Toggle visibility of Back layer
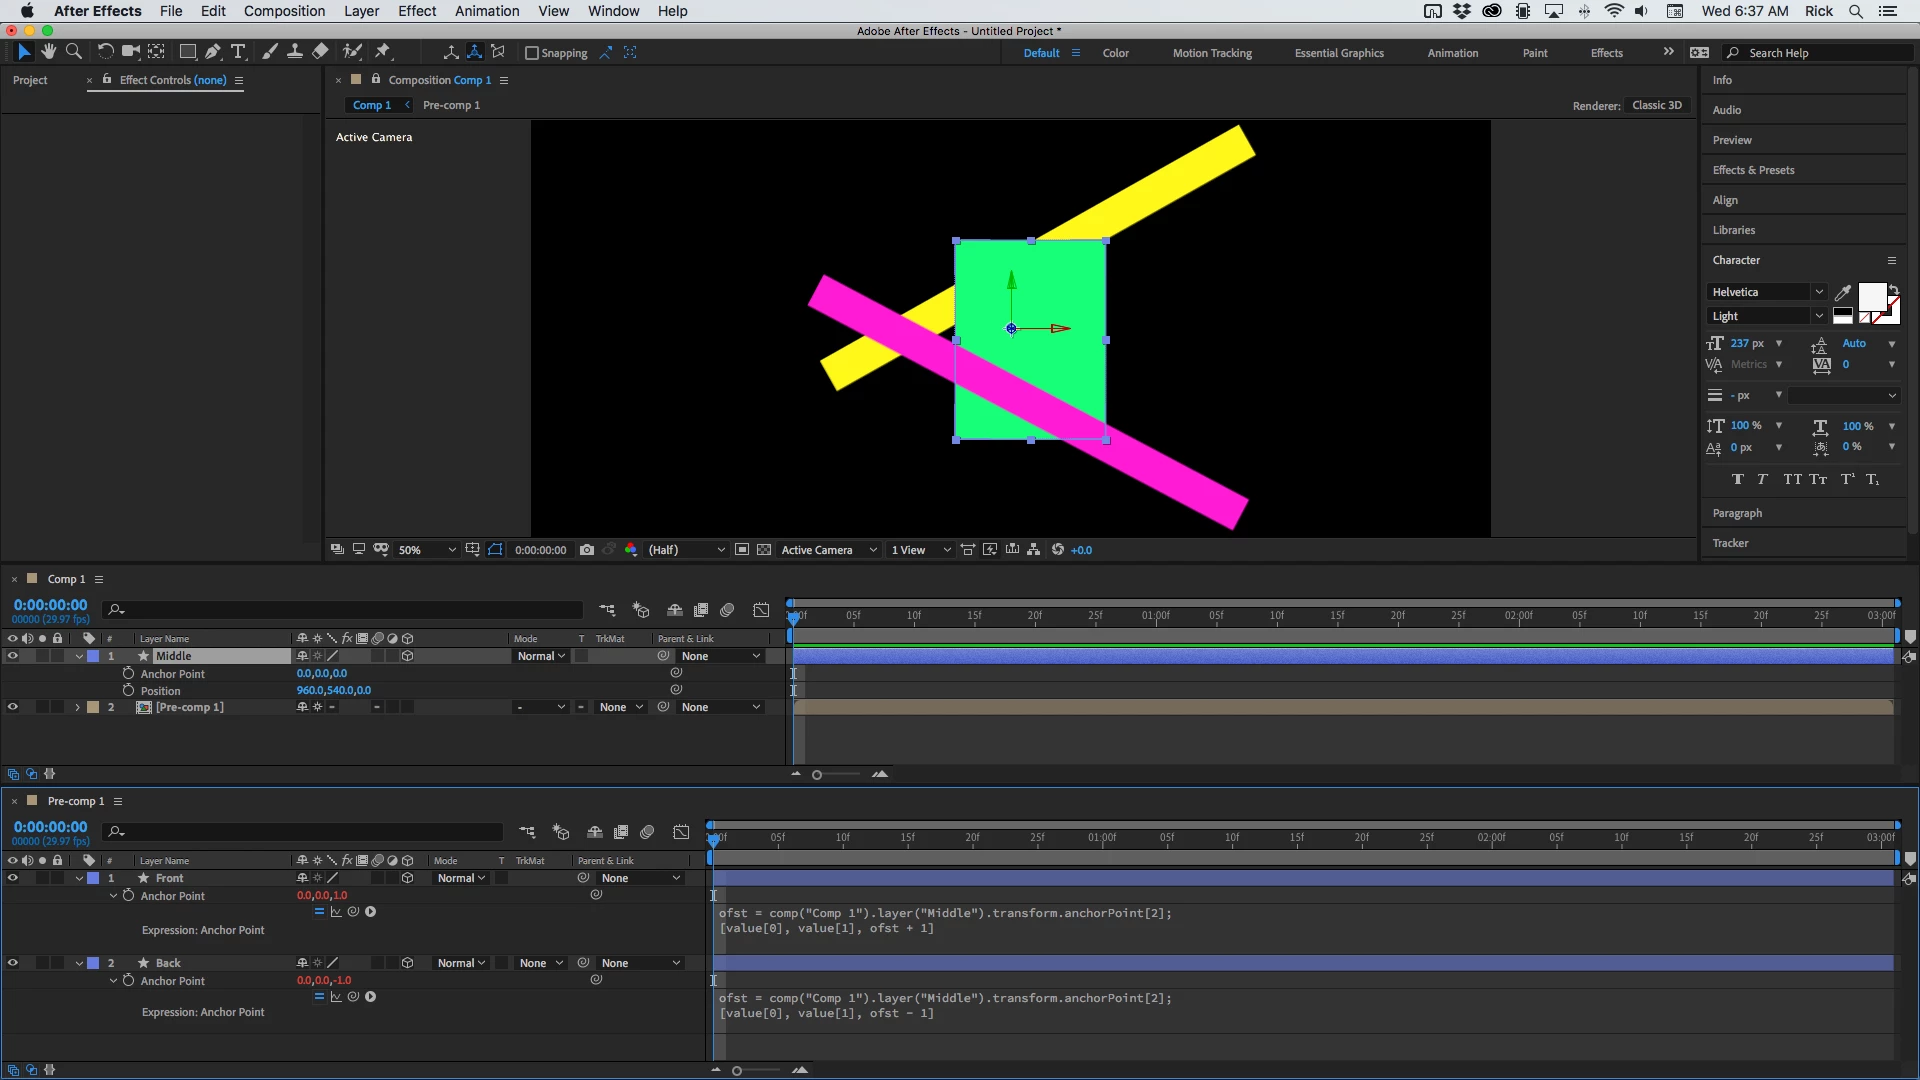1920x1080 pixels. tap(13, 963)
